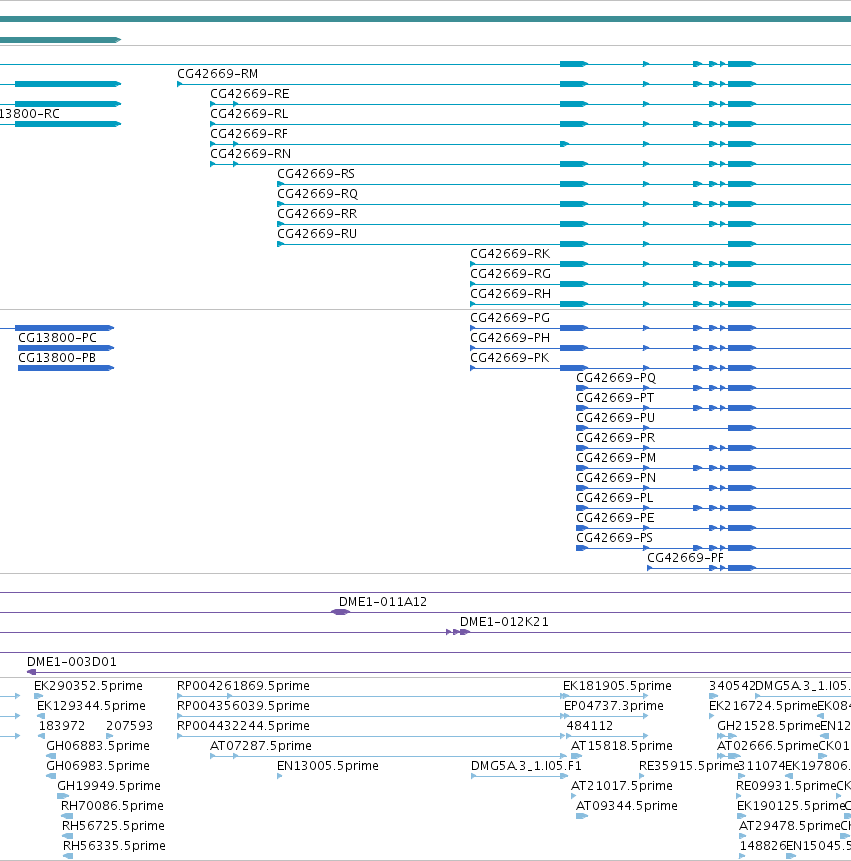Select the CG42669-PF protein label

coord(685,558)
